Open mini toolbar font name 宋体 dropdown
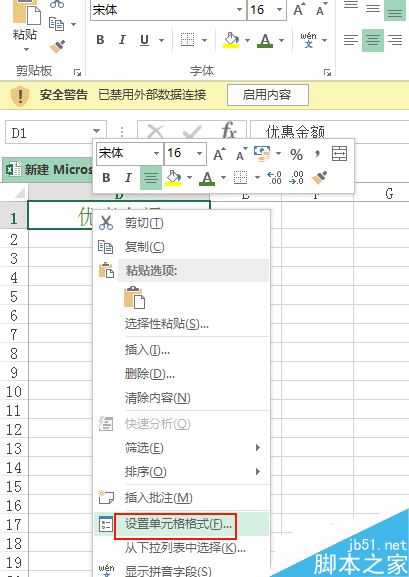Image resolution: width=409 pixels, height=577 pixels. pyautogui.click(x=156, y=153)
